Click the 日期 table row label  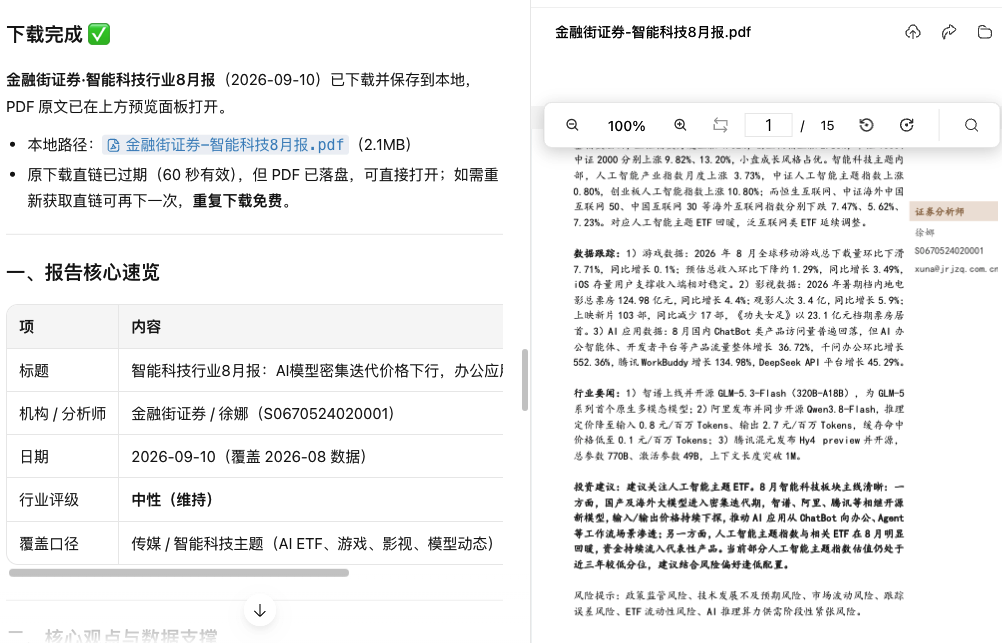click(34, 456)
